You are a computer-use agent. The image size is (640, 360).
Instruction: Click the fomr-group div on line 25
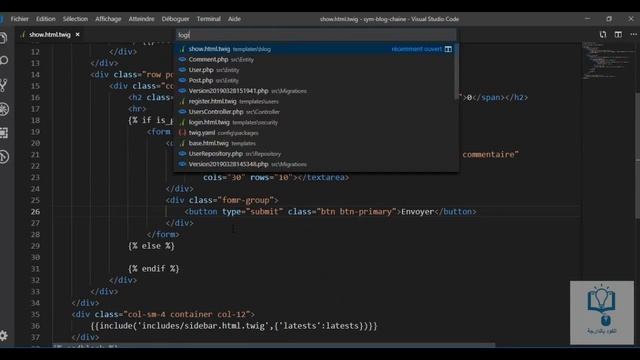pyautogui.click(x=222, y=200)
